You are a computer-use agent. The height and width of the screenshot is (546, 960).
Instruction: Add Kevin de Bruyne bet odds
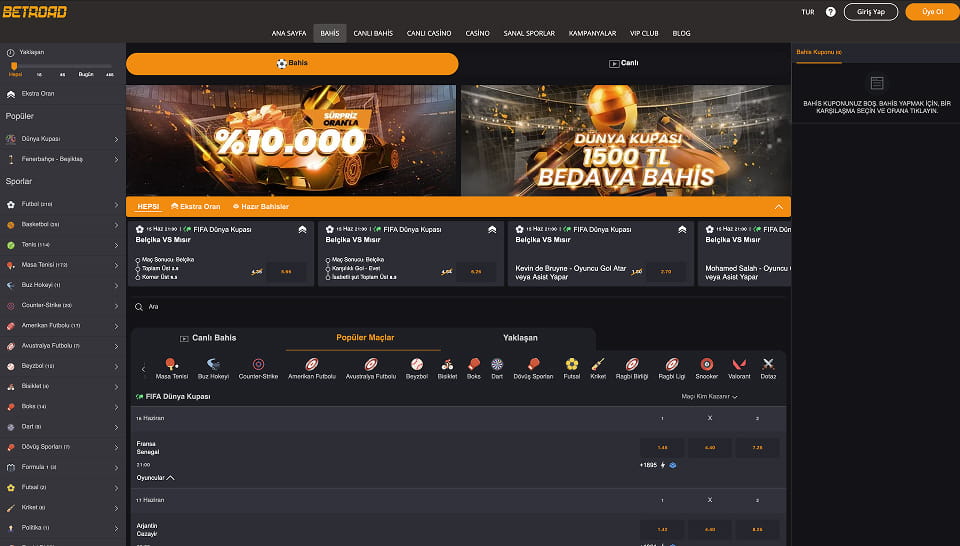666,271
